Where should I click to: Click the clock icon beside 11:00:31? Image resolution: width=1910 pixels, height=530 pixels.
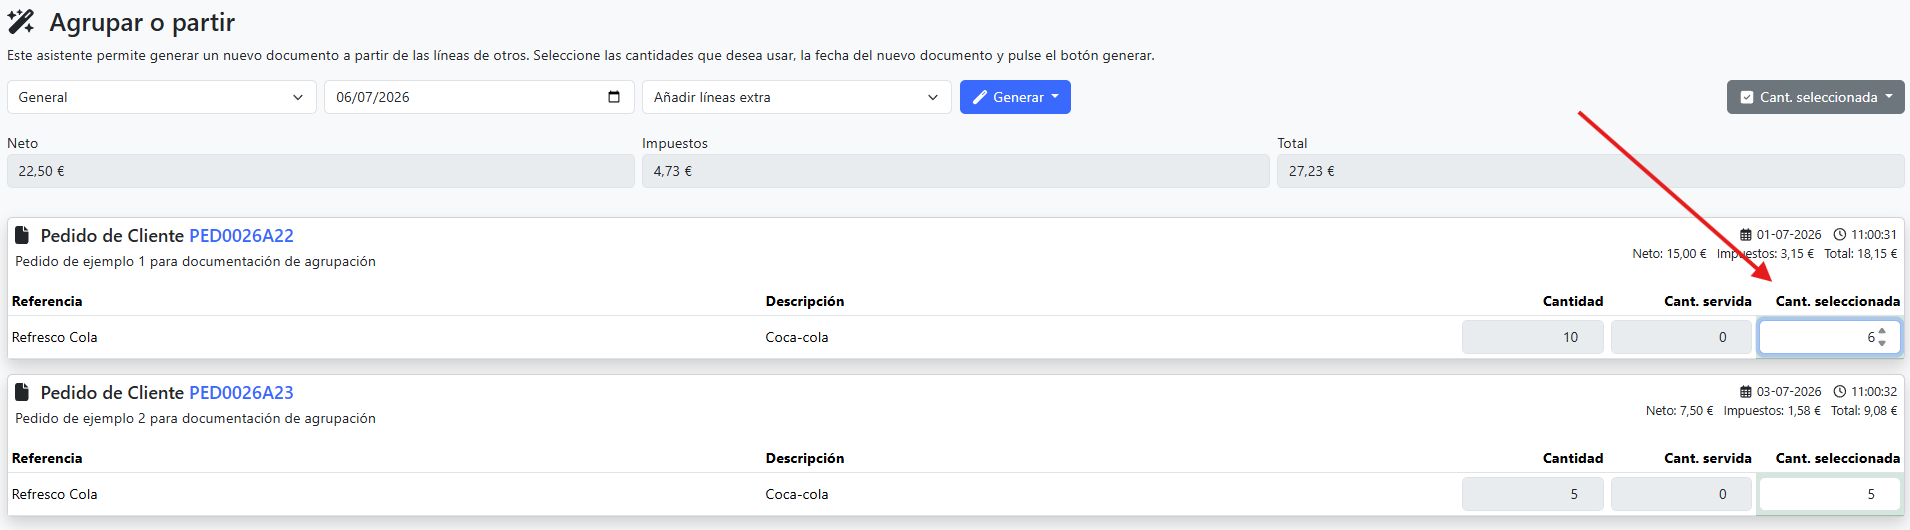(1839, 235)
